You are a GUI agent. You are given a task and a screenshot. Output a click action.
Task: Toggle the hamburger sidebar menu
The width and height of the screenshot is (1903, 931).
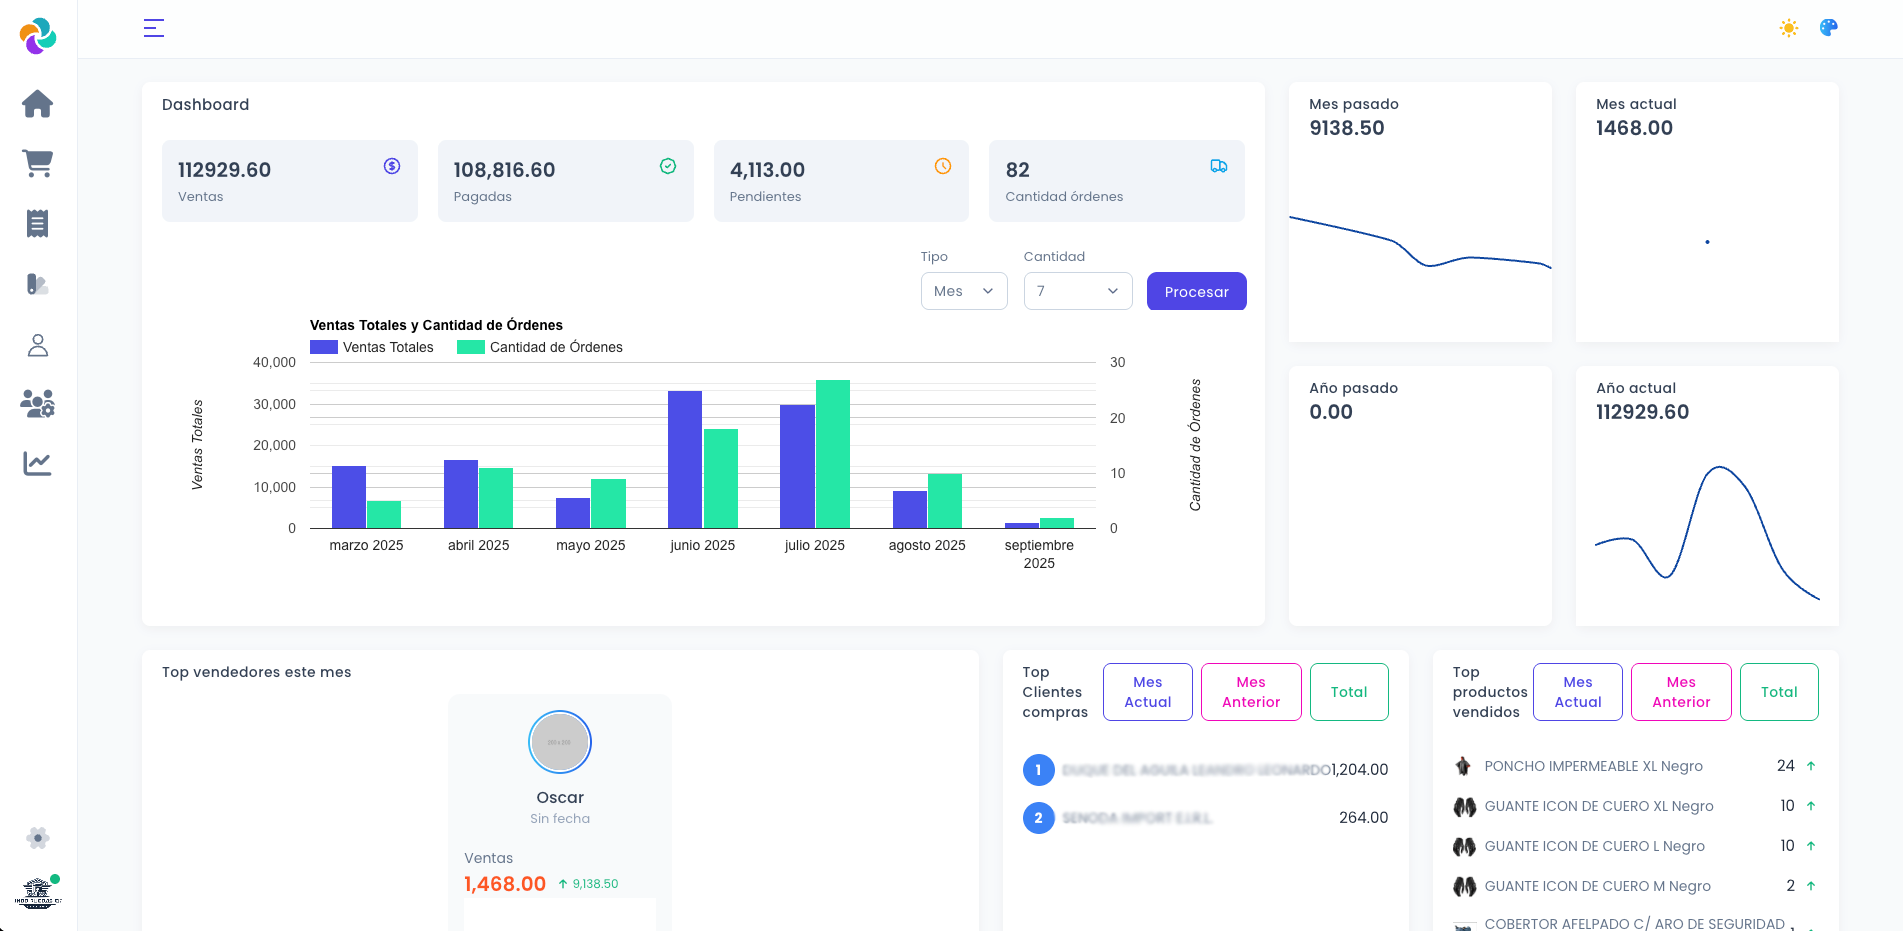click(x=154, y=28)
